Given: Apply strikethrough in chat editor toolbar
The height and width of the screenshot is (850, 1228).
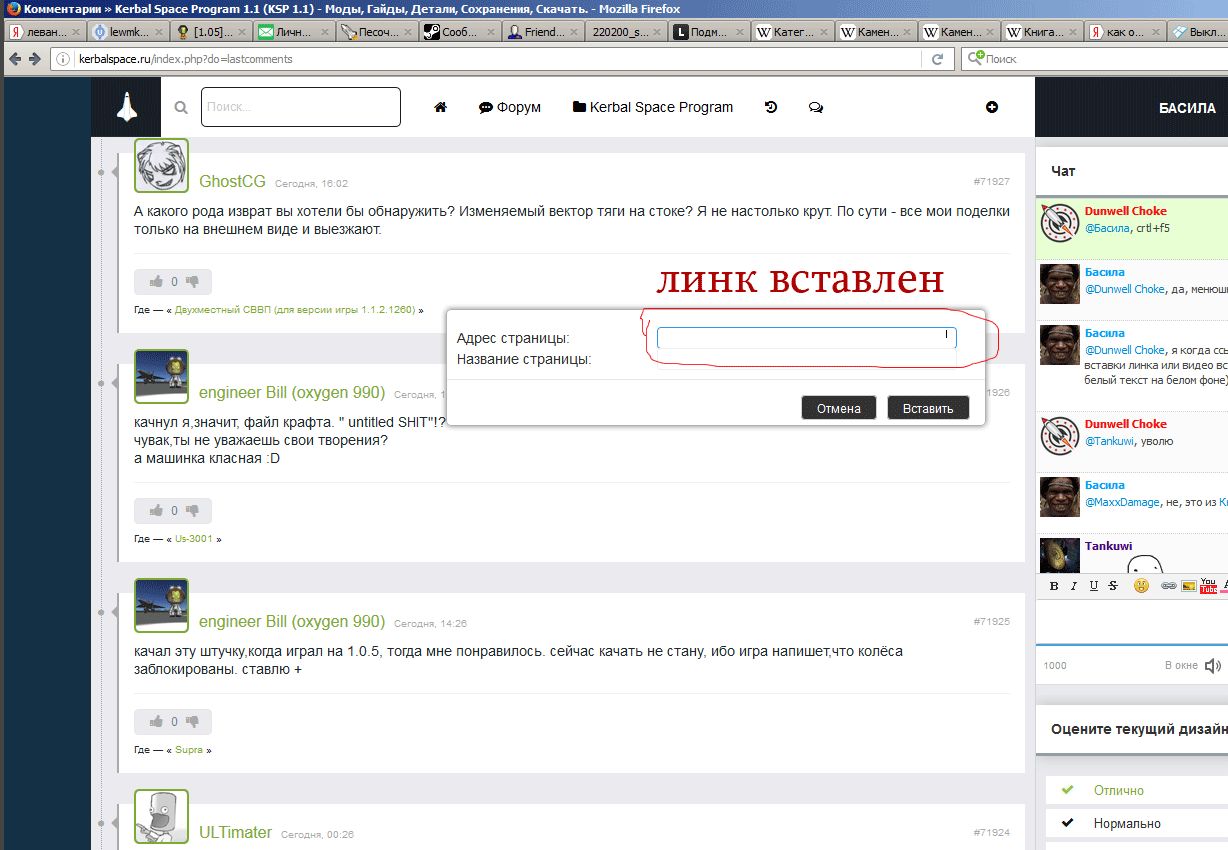Looking at the screenshot, I should pos(1112,585).
